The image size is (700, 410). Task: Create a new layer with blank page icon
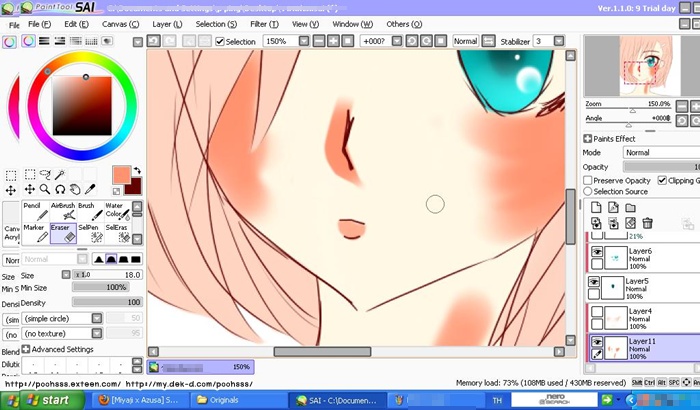tap(596, 208)
